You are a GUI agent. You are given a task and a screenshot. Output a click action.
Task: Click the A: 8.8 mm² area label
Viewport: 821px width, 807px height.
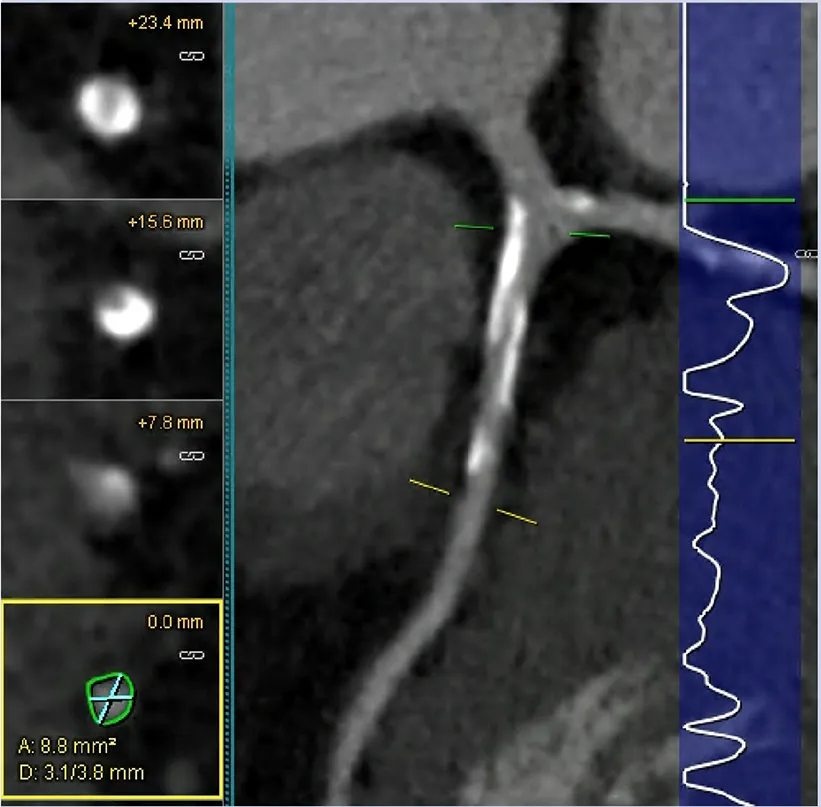pos(66,746)
